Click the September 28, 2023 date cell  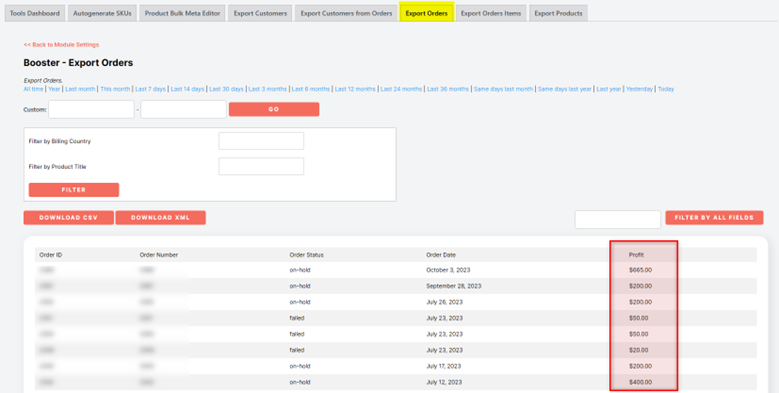click(454, 286)
